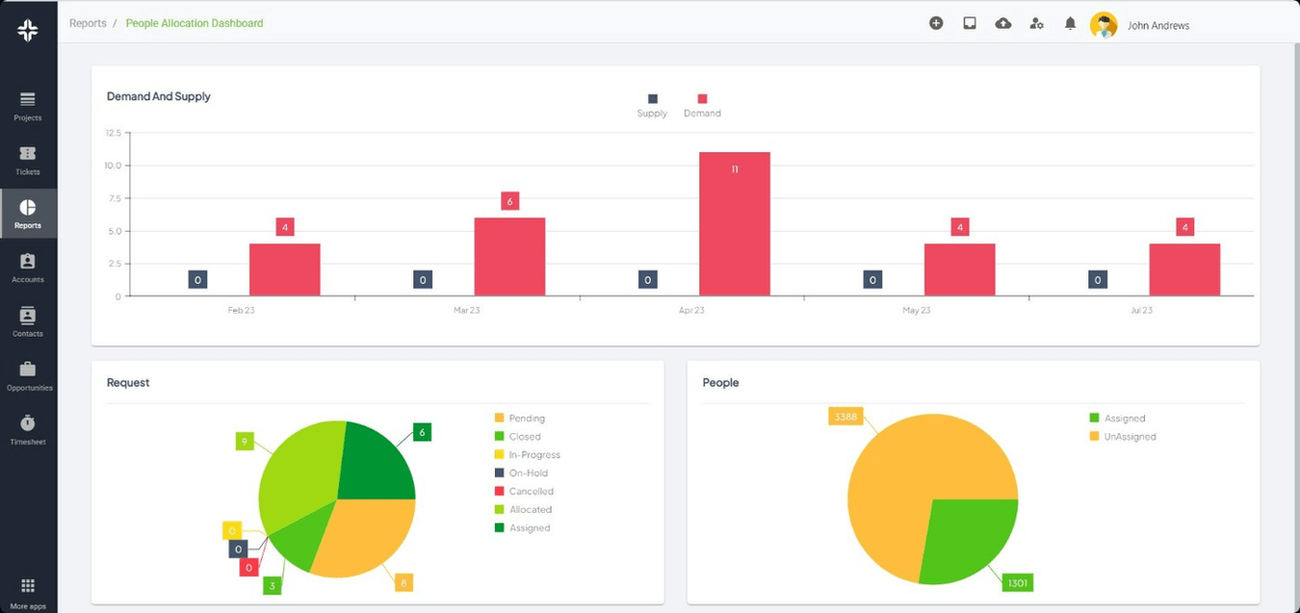Toggle Supply series in chart legend

(x=652, y=105)
